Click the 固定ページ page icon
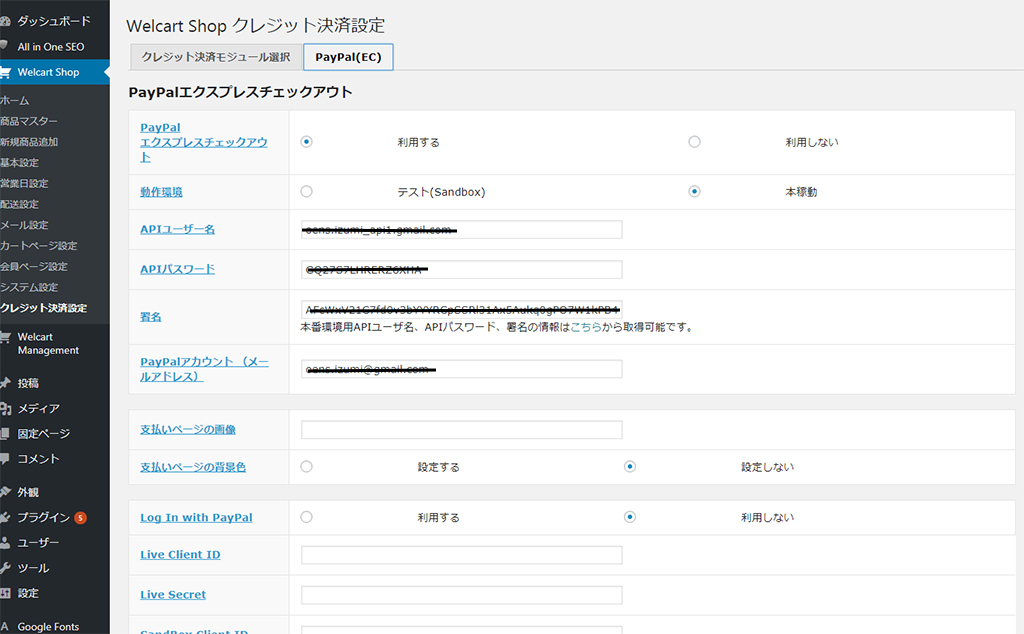This screenshot has width=1024, height=634. coord(5,434)
